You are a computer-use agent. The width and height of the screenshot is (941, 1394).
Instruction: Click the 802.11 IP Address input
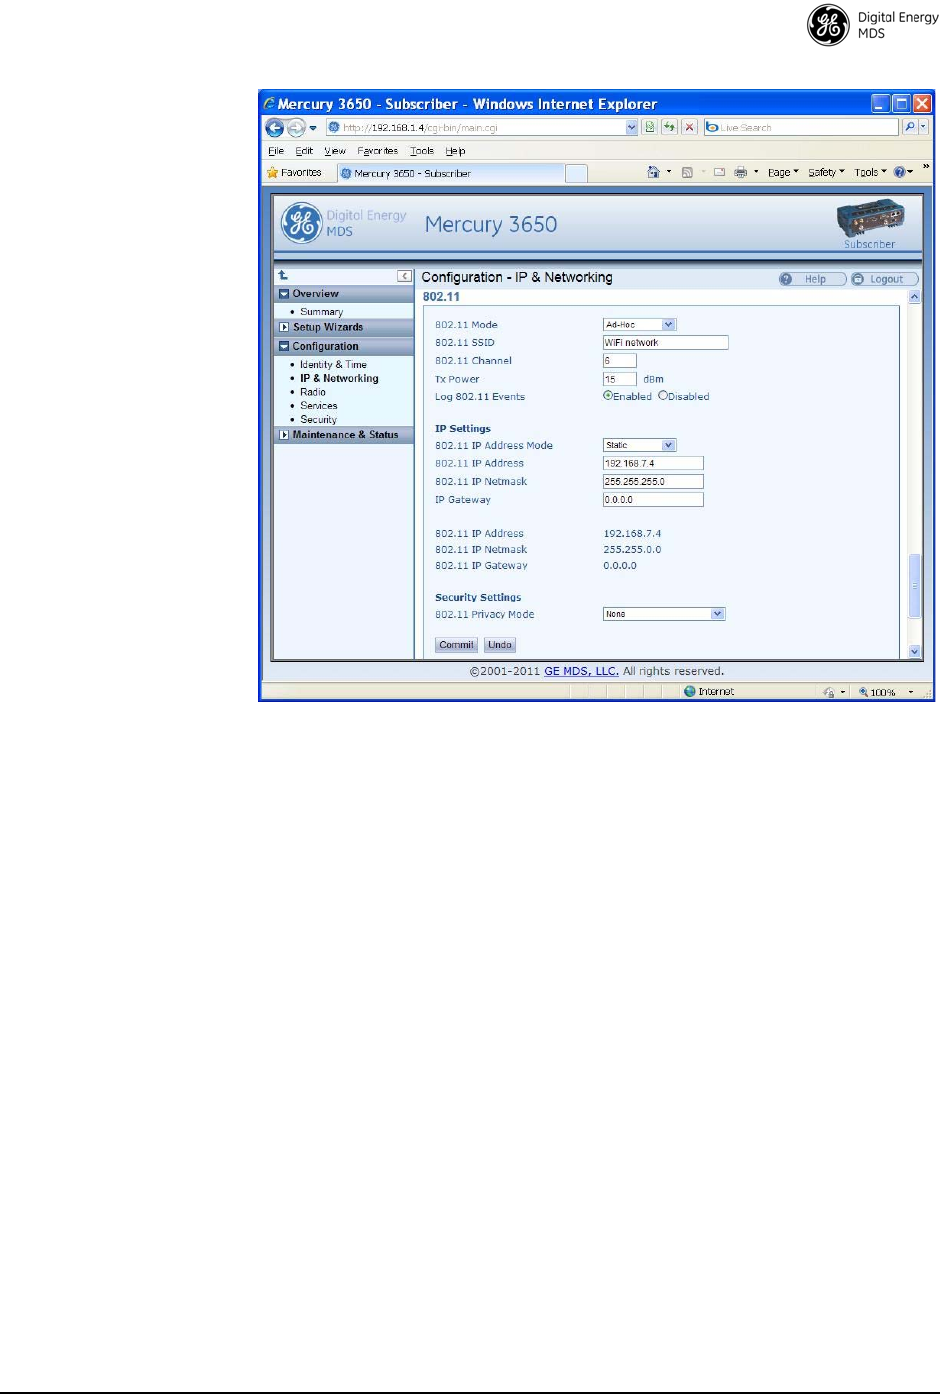pos(653,463)
